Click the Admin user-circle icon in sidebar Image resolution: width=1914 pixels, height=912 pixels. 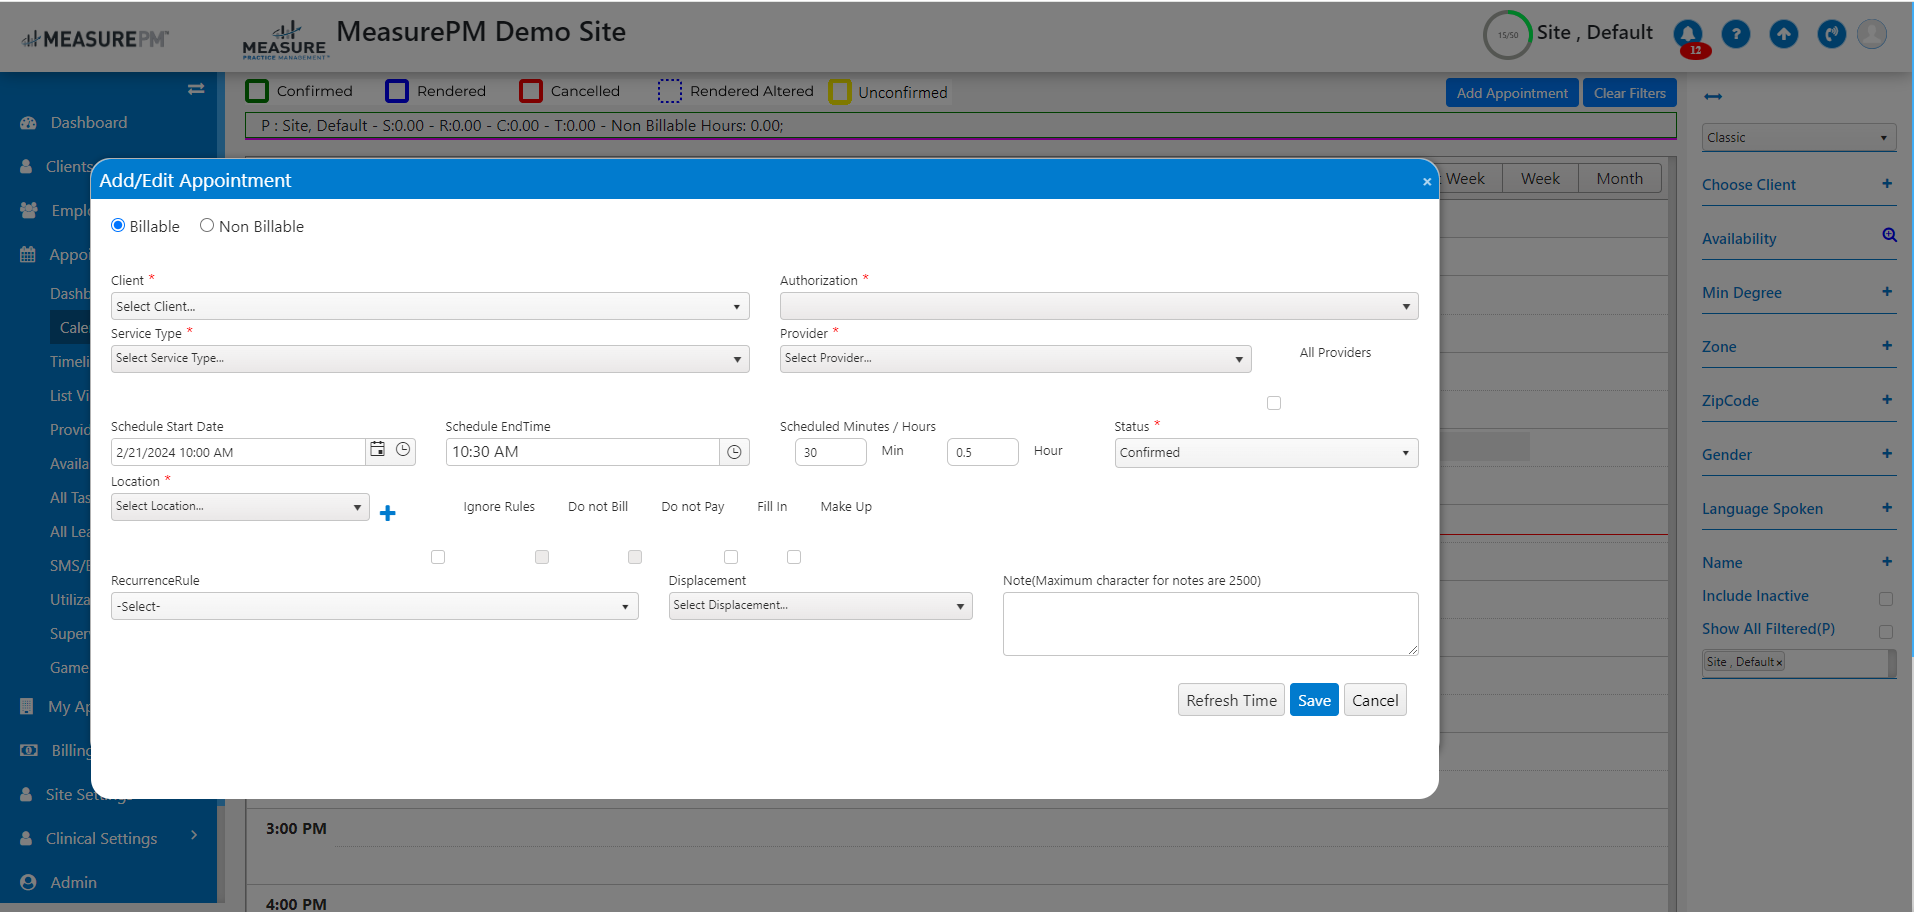[x=28, y=882]
